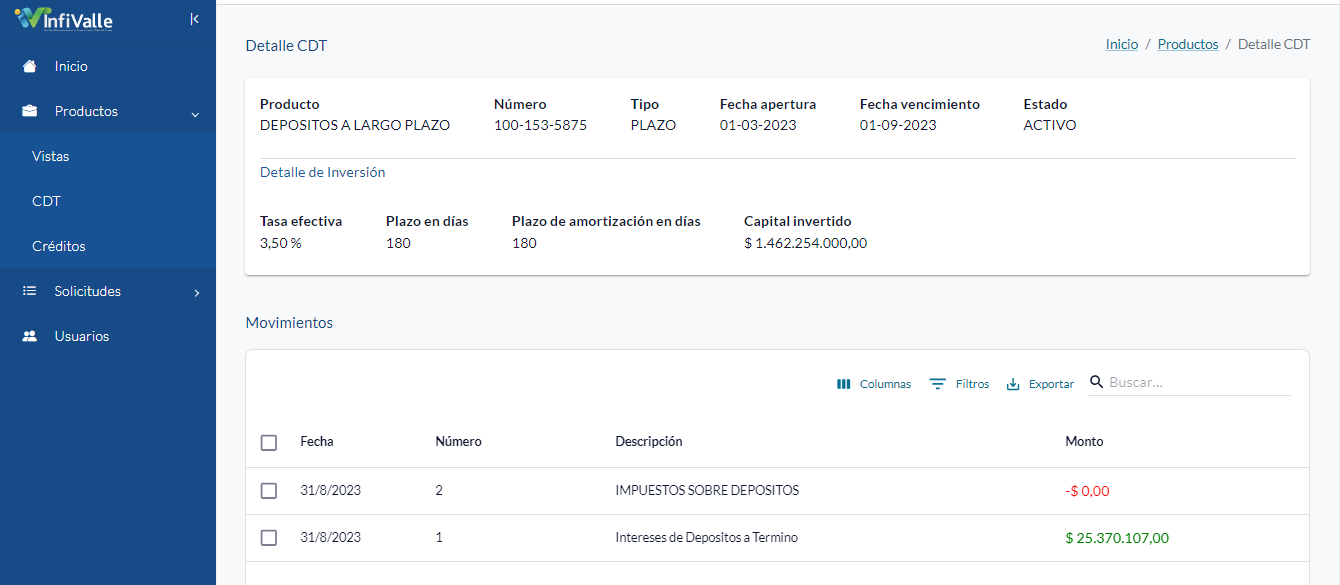
Task: Click the ACTIVO status value
Action: [1050, 125]
